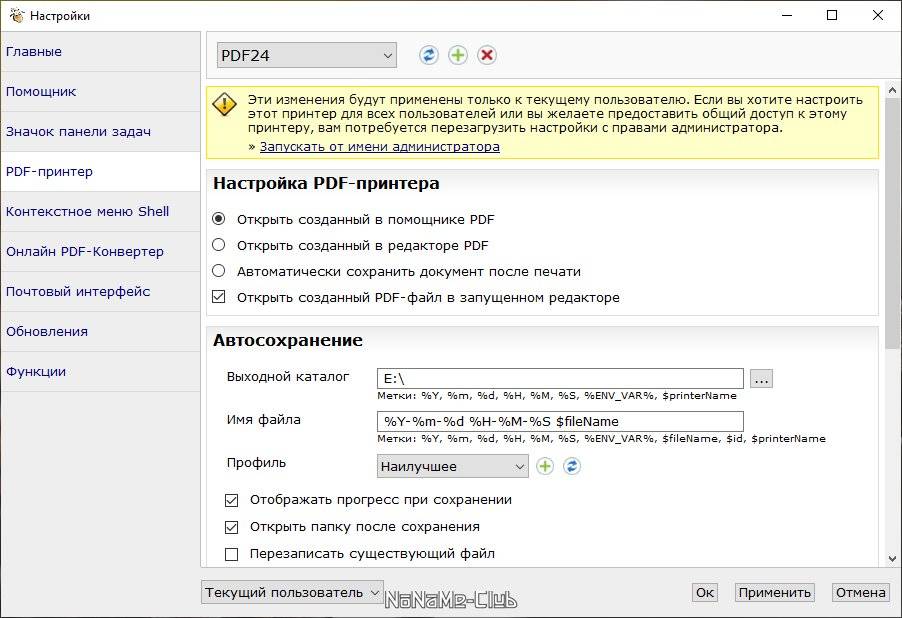Click the 'Применить' button
Viewport: 902px width, 618px height.
[774, 592]
